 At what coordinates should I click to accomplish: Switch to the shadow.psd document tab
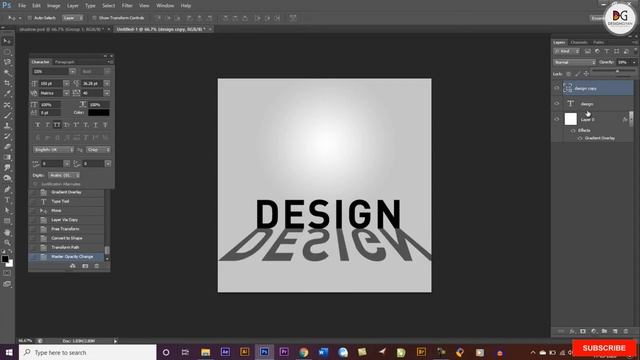point(63,29)
